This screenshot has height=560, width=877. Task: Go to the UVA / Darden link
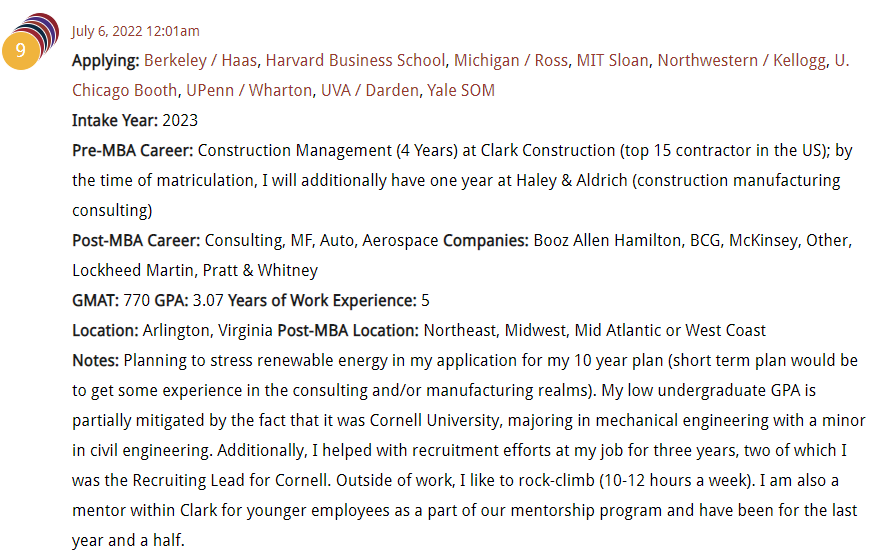pos(370,91)
